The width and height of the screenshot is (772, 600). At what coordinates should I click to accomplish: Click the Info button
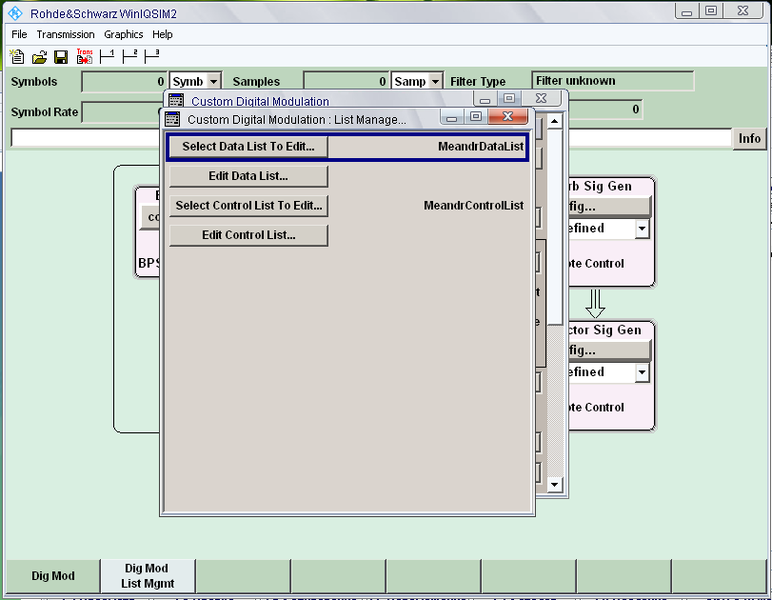click(x=750, y=139)
